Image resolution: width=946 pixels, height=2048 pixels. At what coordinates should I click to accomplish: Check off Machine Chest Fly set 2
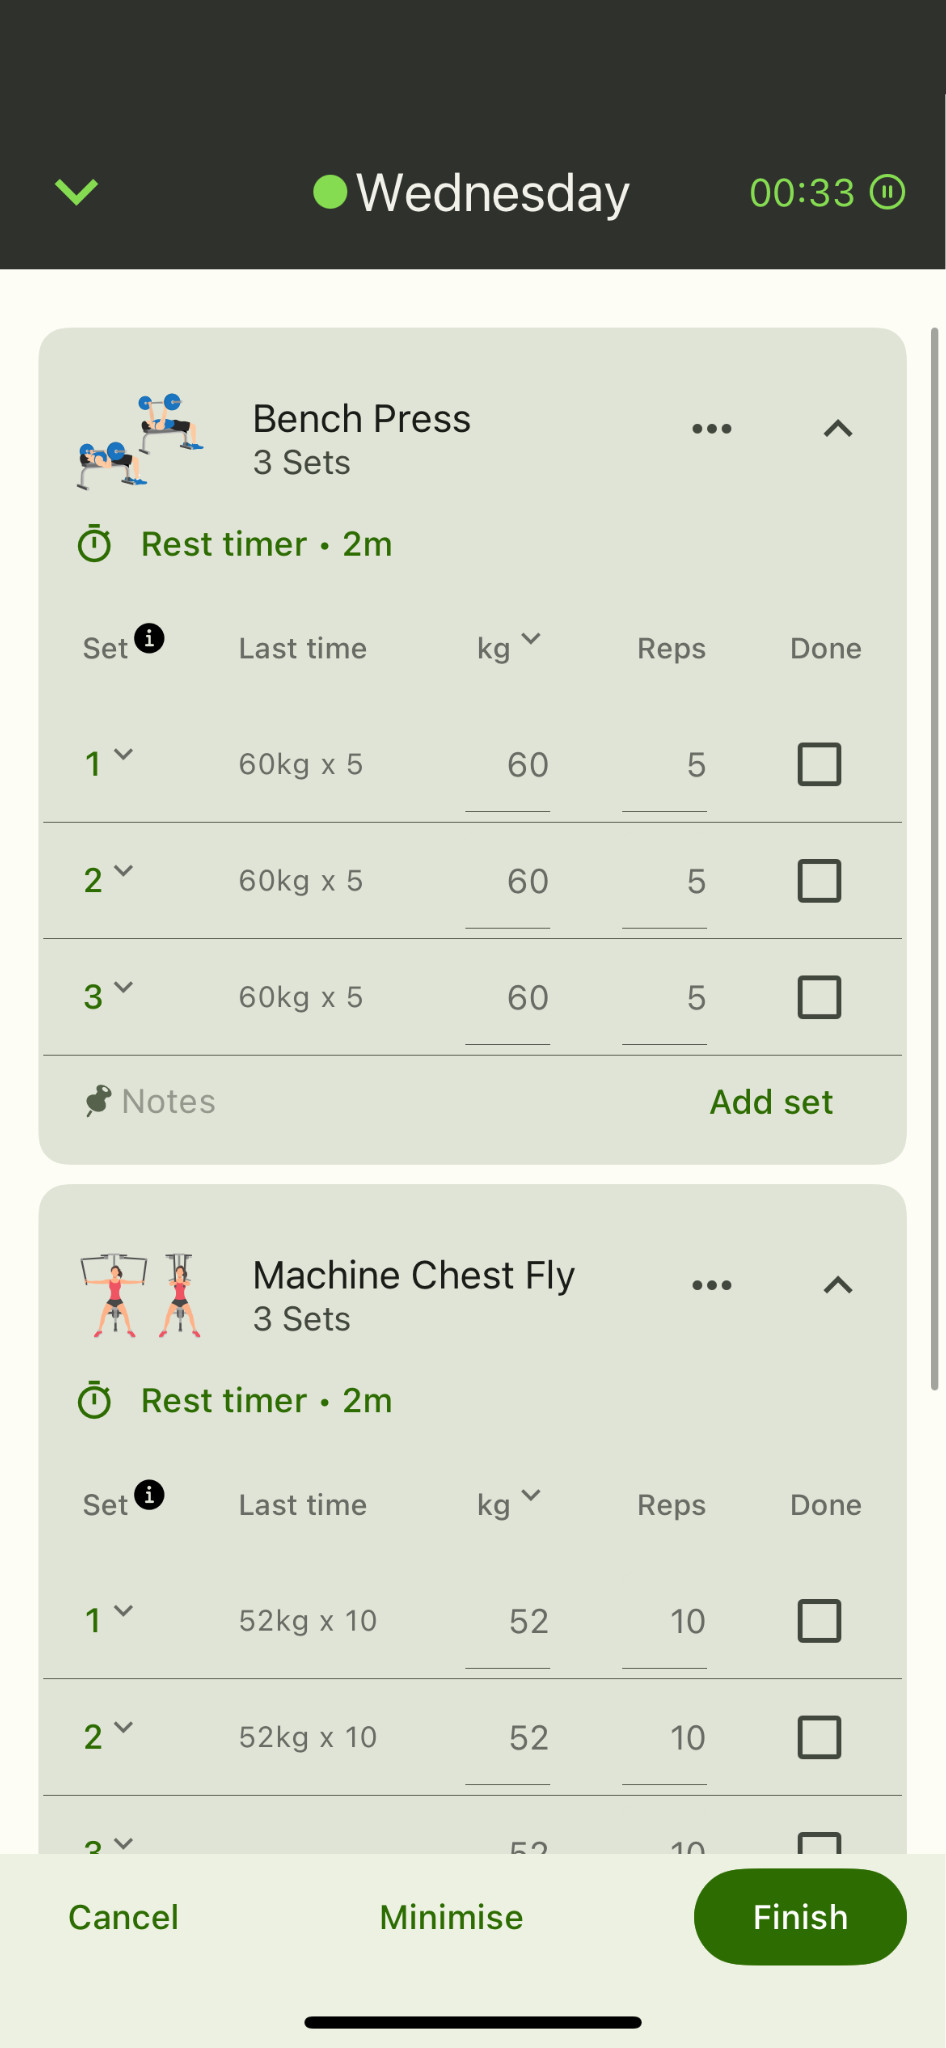point(819,1738)
